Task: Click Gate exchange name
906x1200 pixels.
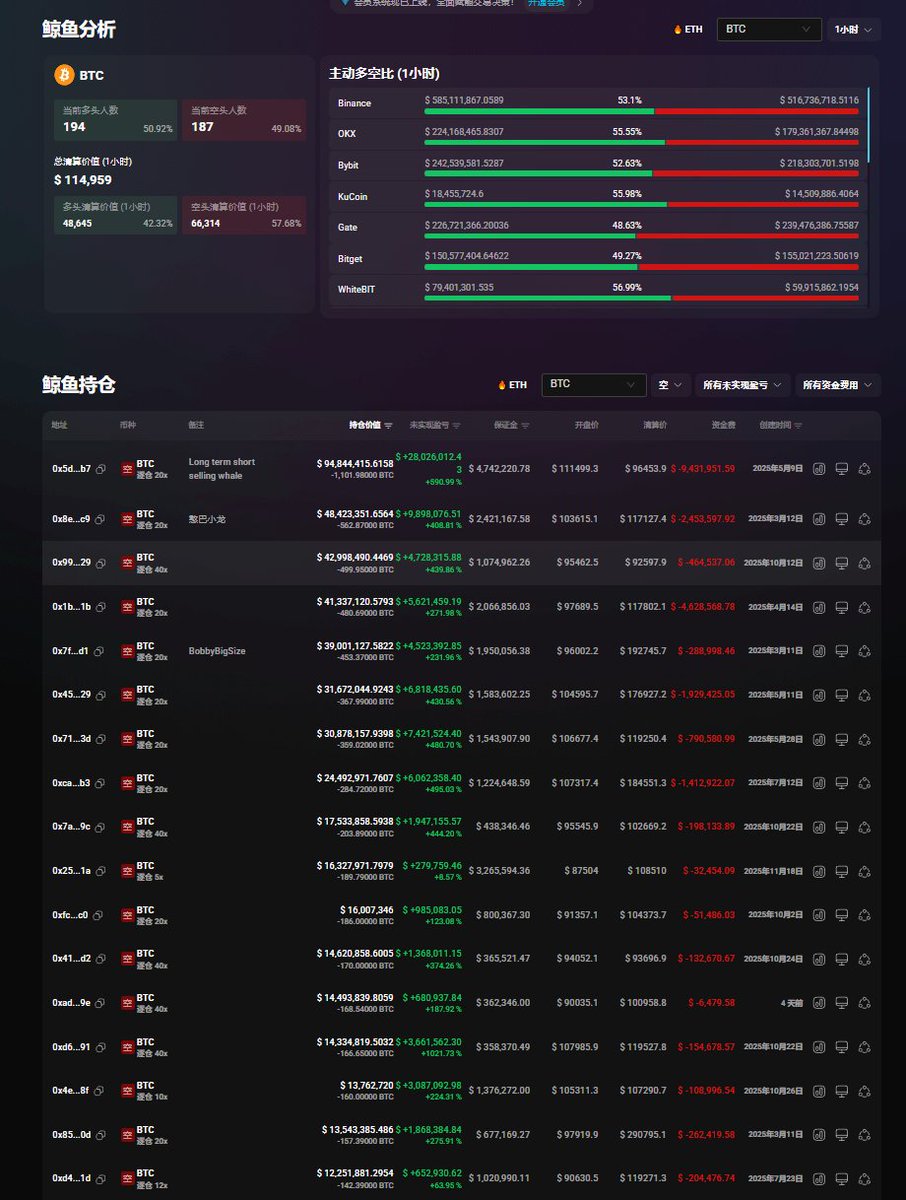Action: click(x=347, y=228)
